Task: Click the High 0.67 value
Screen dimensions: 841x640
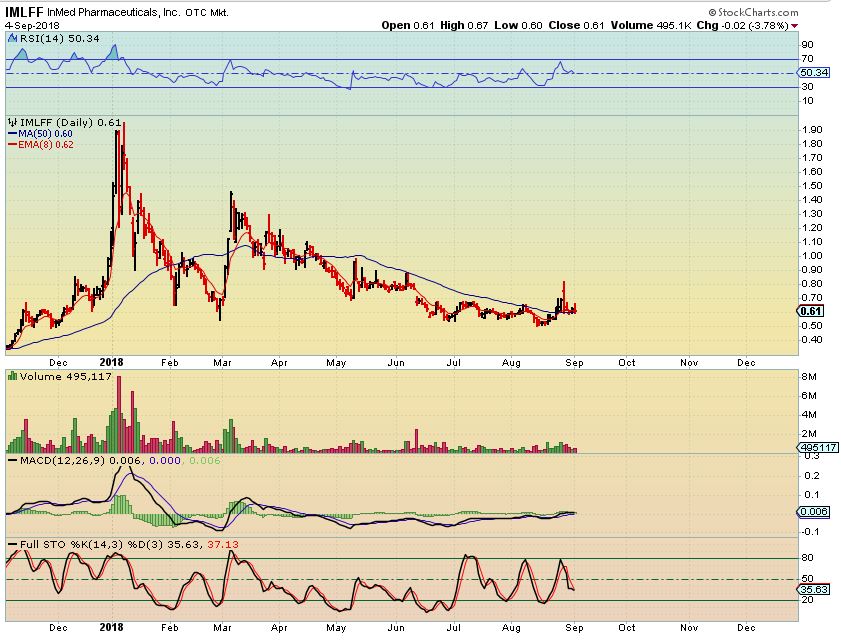Action: pyautogui.click(x=464, y=25)
